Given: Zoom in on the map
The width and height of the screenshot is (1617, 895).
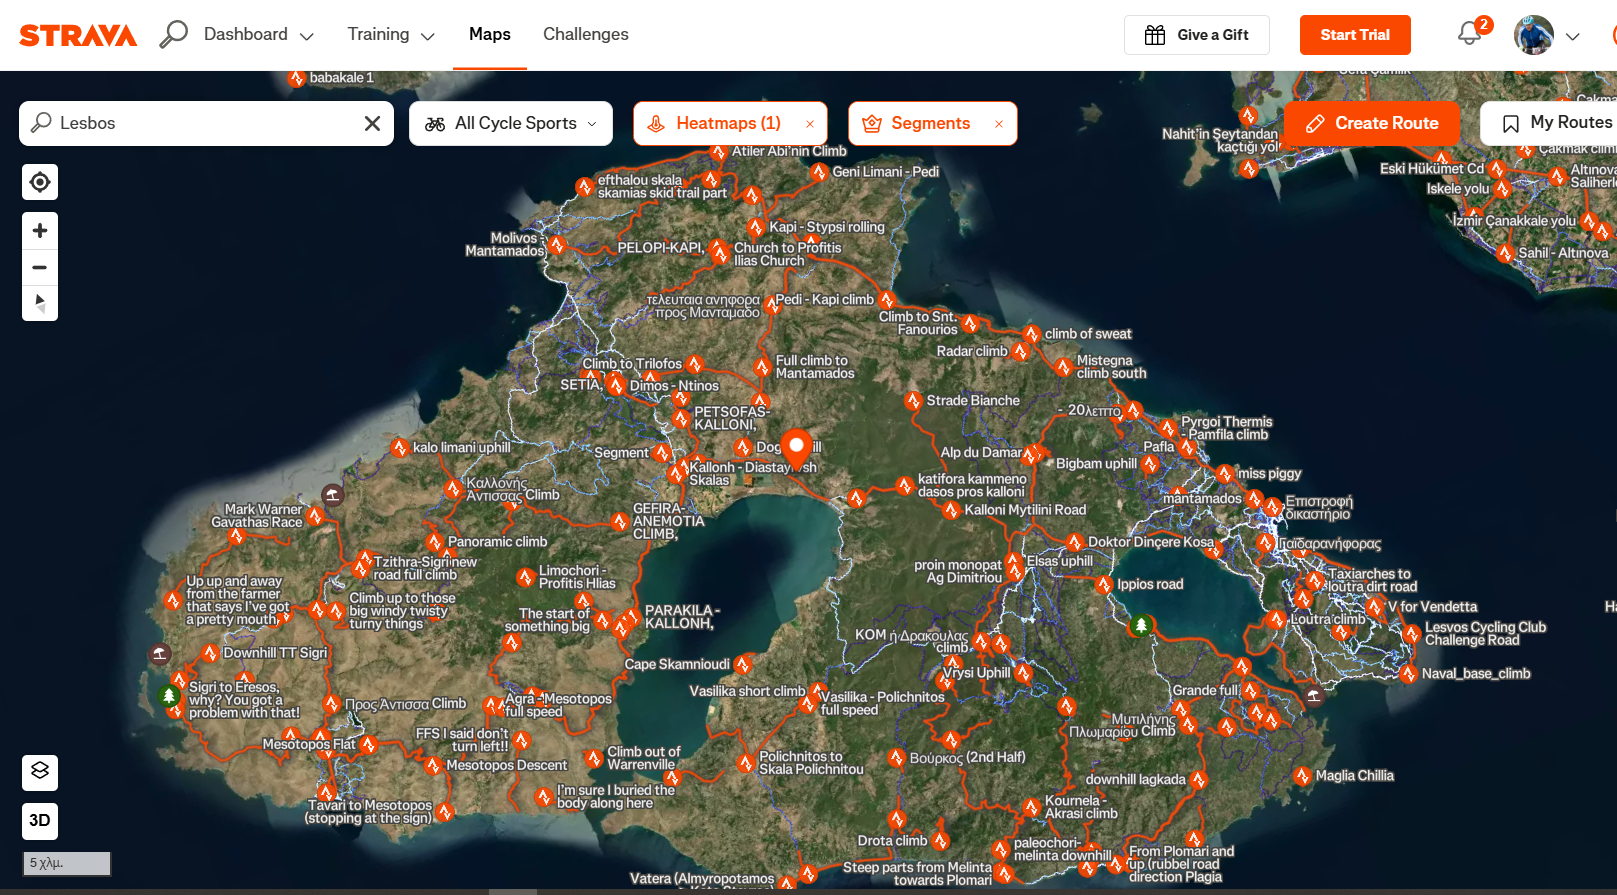Looking at the screenshot, I should point(40,231).
